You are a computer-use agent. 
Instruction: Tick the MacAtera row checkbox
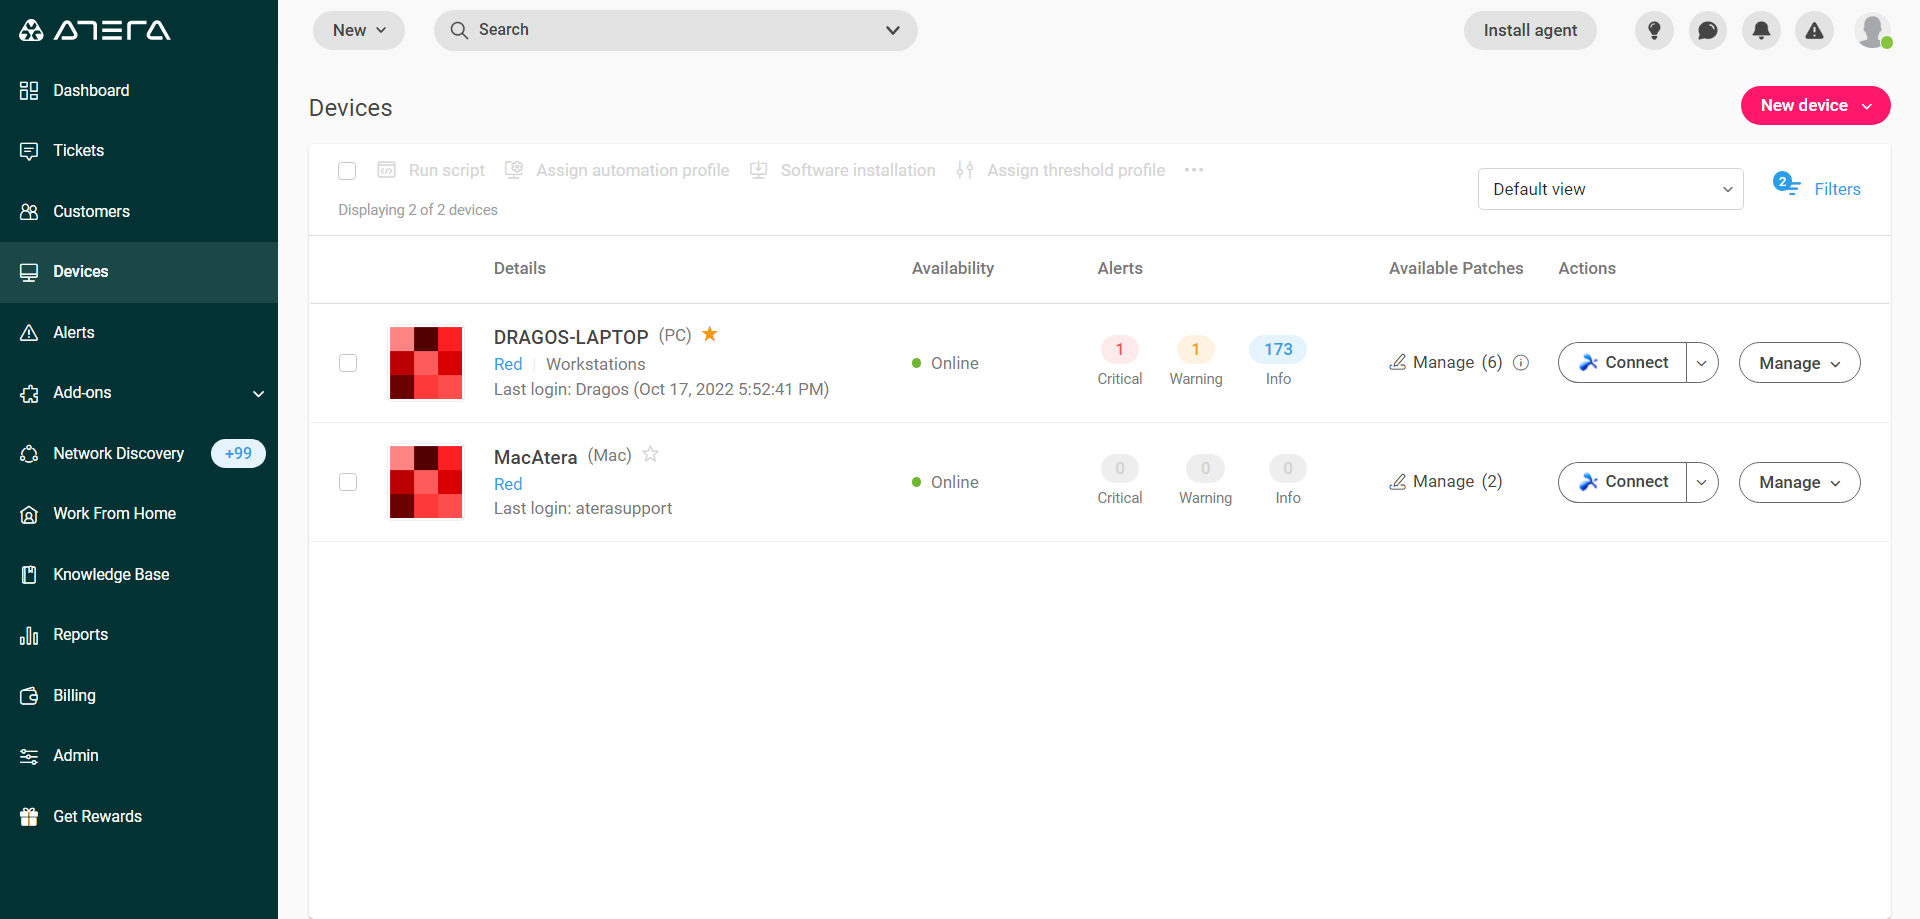(348, 482)
